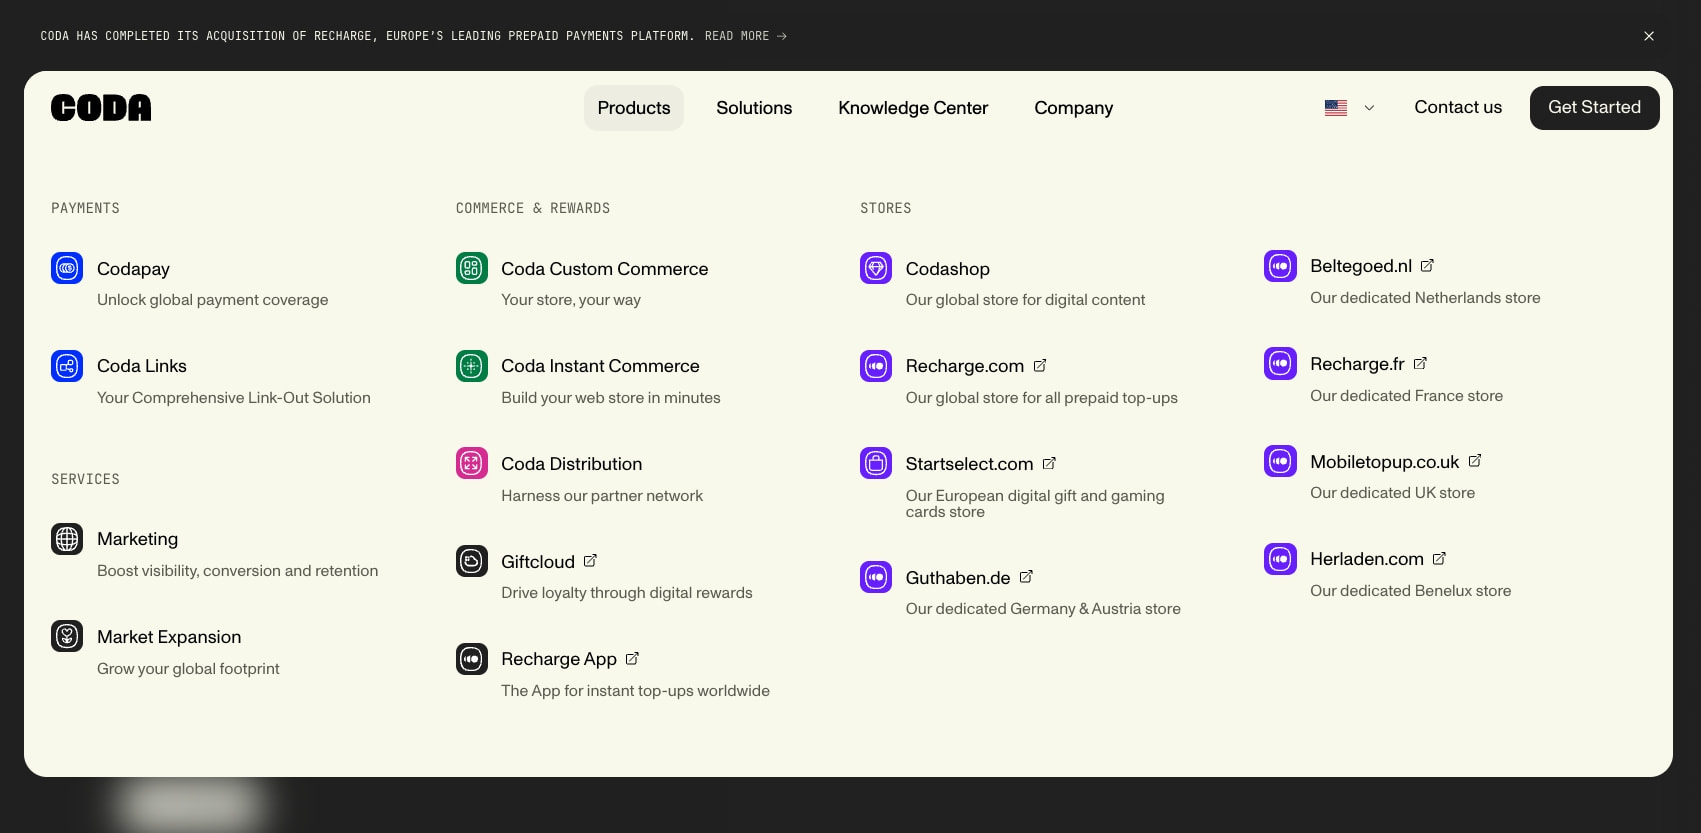The width and height of the screenshot is (1701, 833).
Task: Open the Codashop store link
Action: [947, 269]
